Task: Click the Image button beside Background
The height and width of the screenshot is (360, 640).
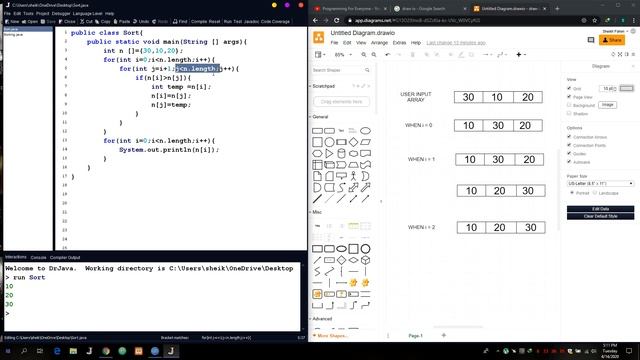Action: click(x=607, y=105)
